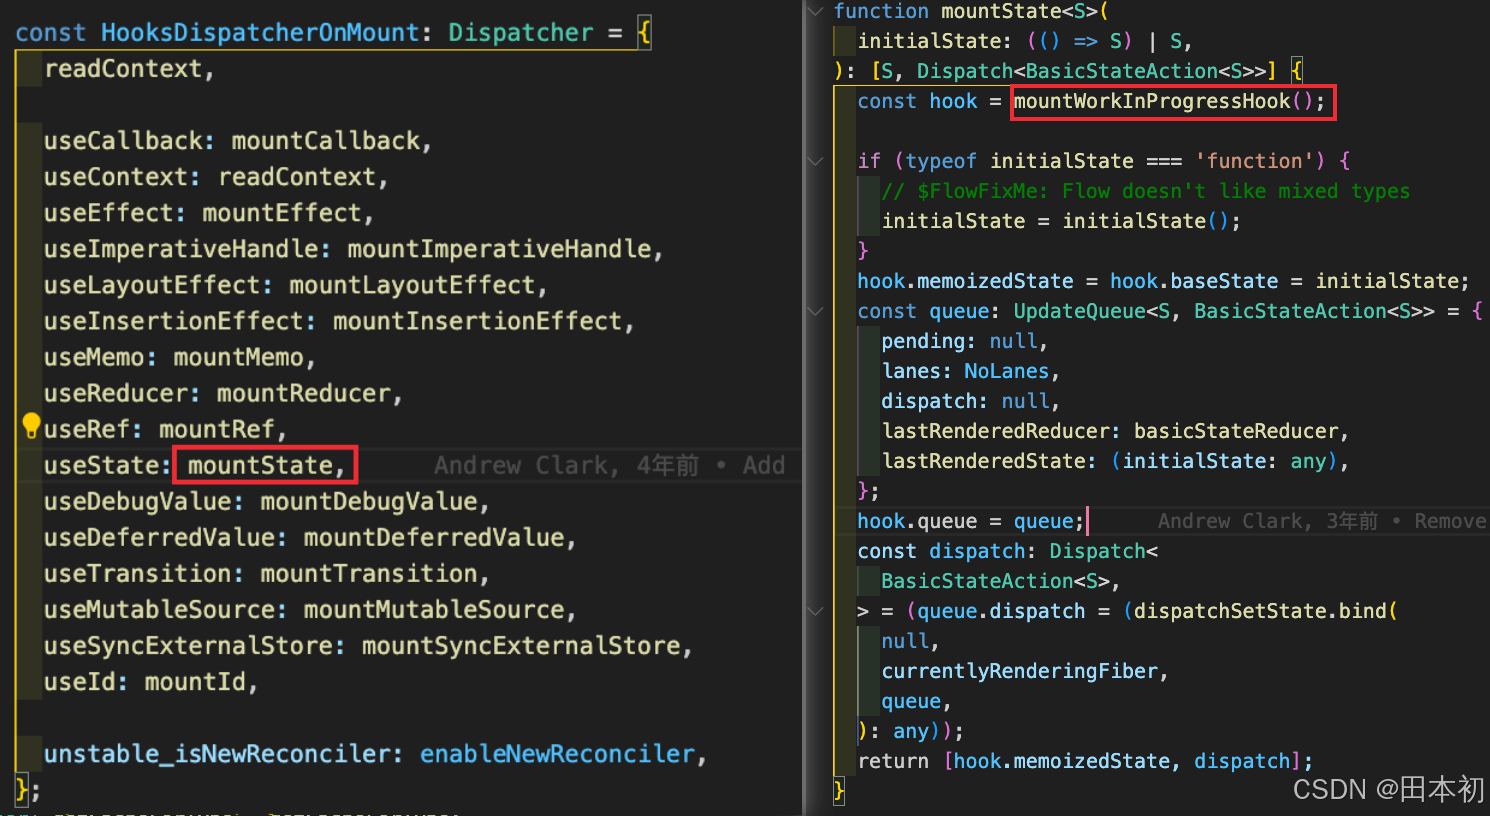Click mountTransition value
The image size is (1490, 816).
point(368,573)
